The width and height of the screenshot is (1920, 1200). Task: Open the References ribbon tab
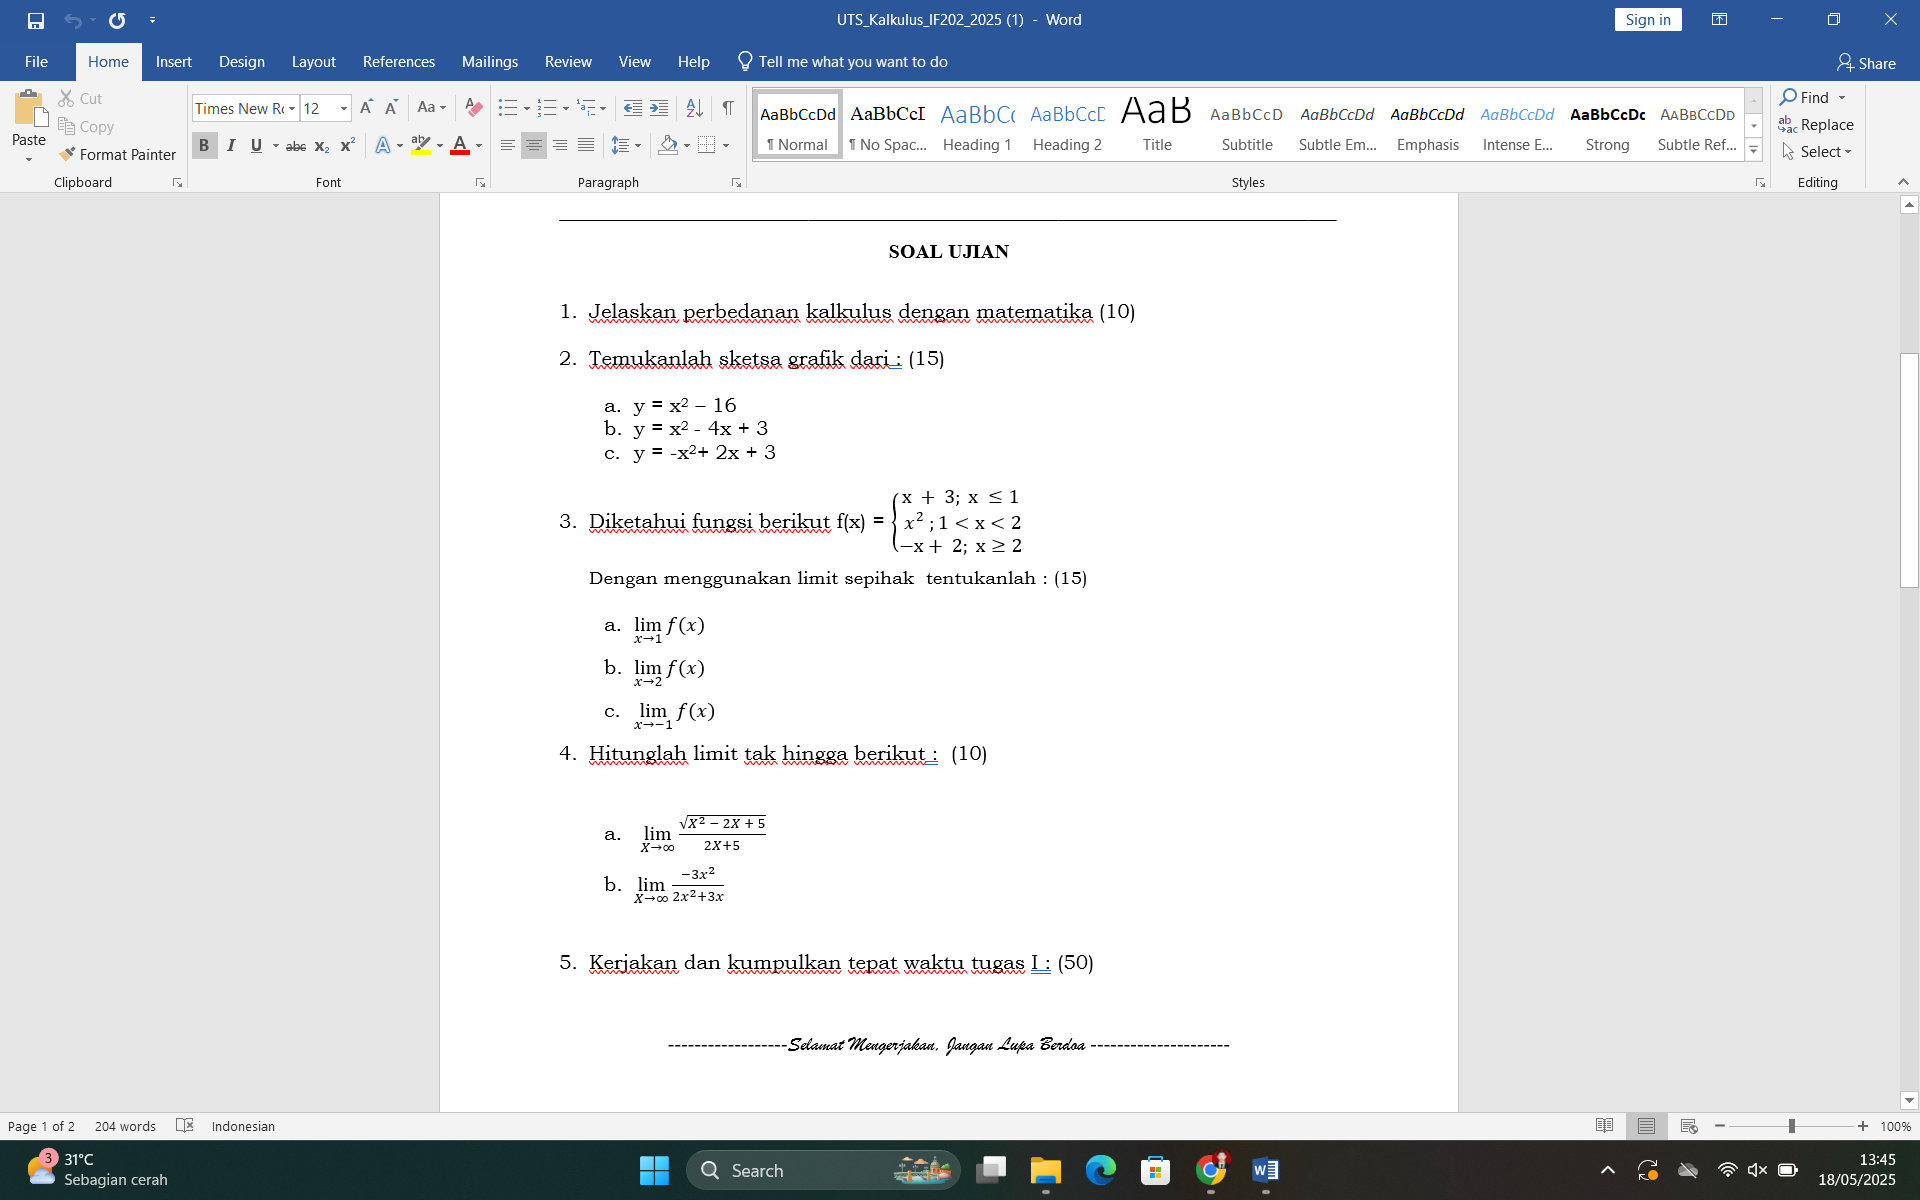398,62
